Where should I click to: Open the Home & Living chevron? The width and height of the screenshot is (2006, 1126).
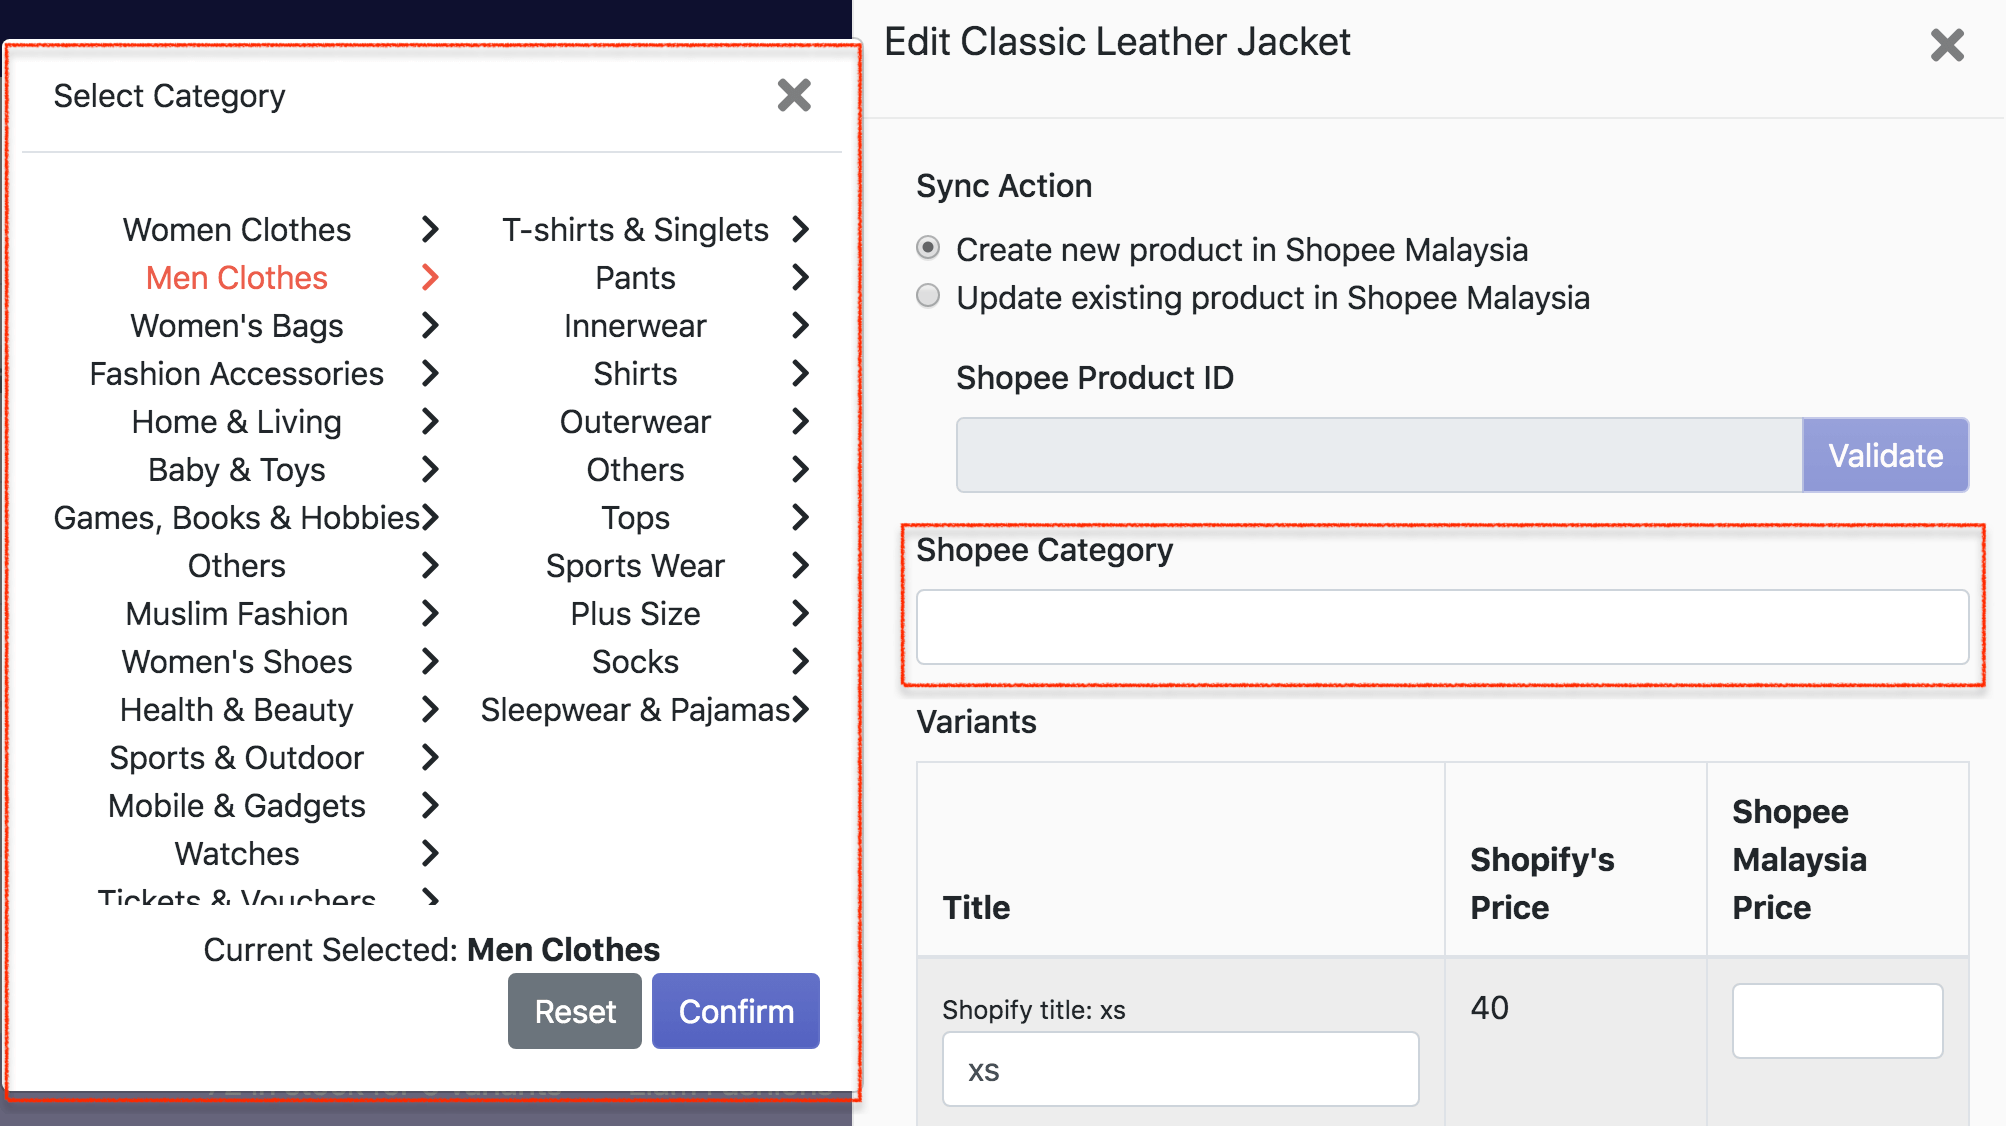click(430, 421)
